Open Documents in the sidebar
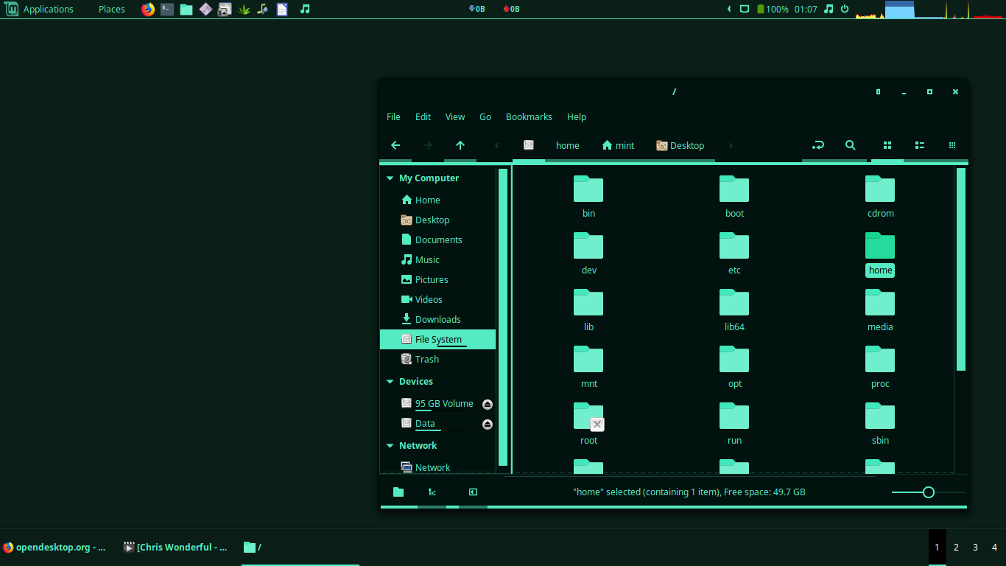 tap(438, 240)
